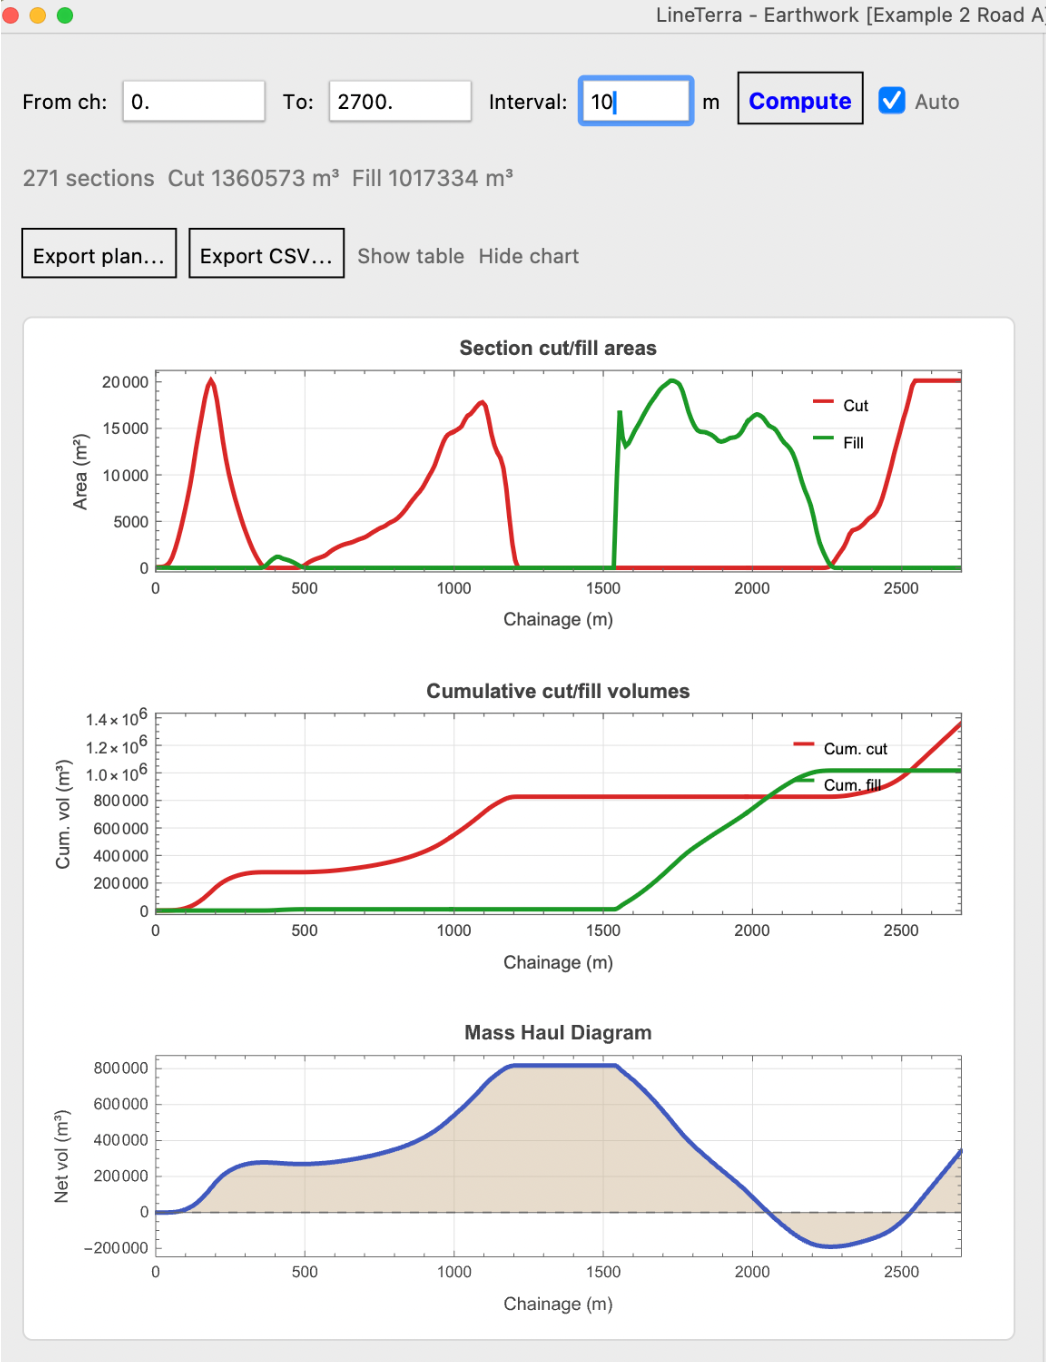Click the Section cut/fill areas chart title
Image resolution: width=1046 pixels, height=1362 pixels.
558,348
